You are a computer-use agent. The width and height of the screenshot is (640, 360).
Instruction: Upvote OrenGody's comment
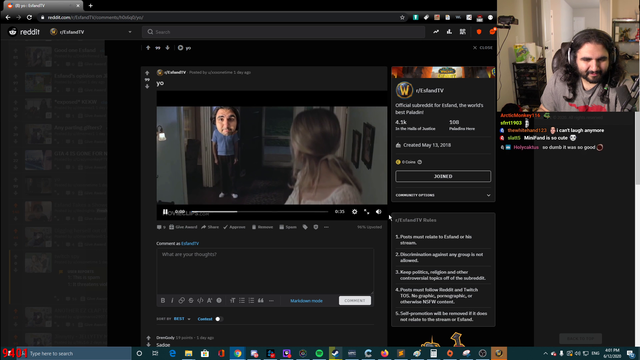pyautogui.click(x=149, y=338)
